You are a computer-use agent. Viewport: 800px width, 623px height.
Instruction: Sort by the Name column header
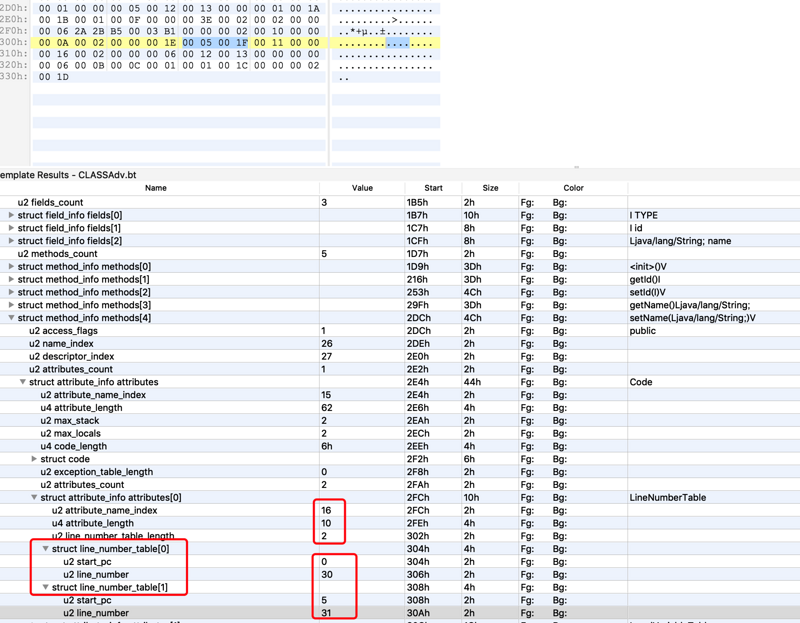156,188
